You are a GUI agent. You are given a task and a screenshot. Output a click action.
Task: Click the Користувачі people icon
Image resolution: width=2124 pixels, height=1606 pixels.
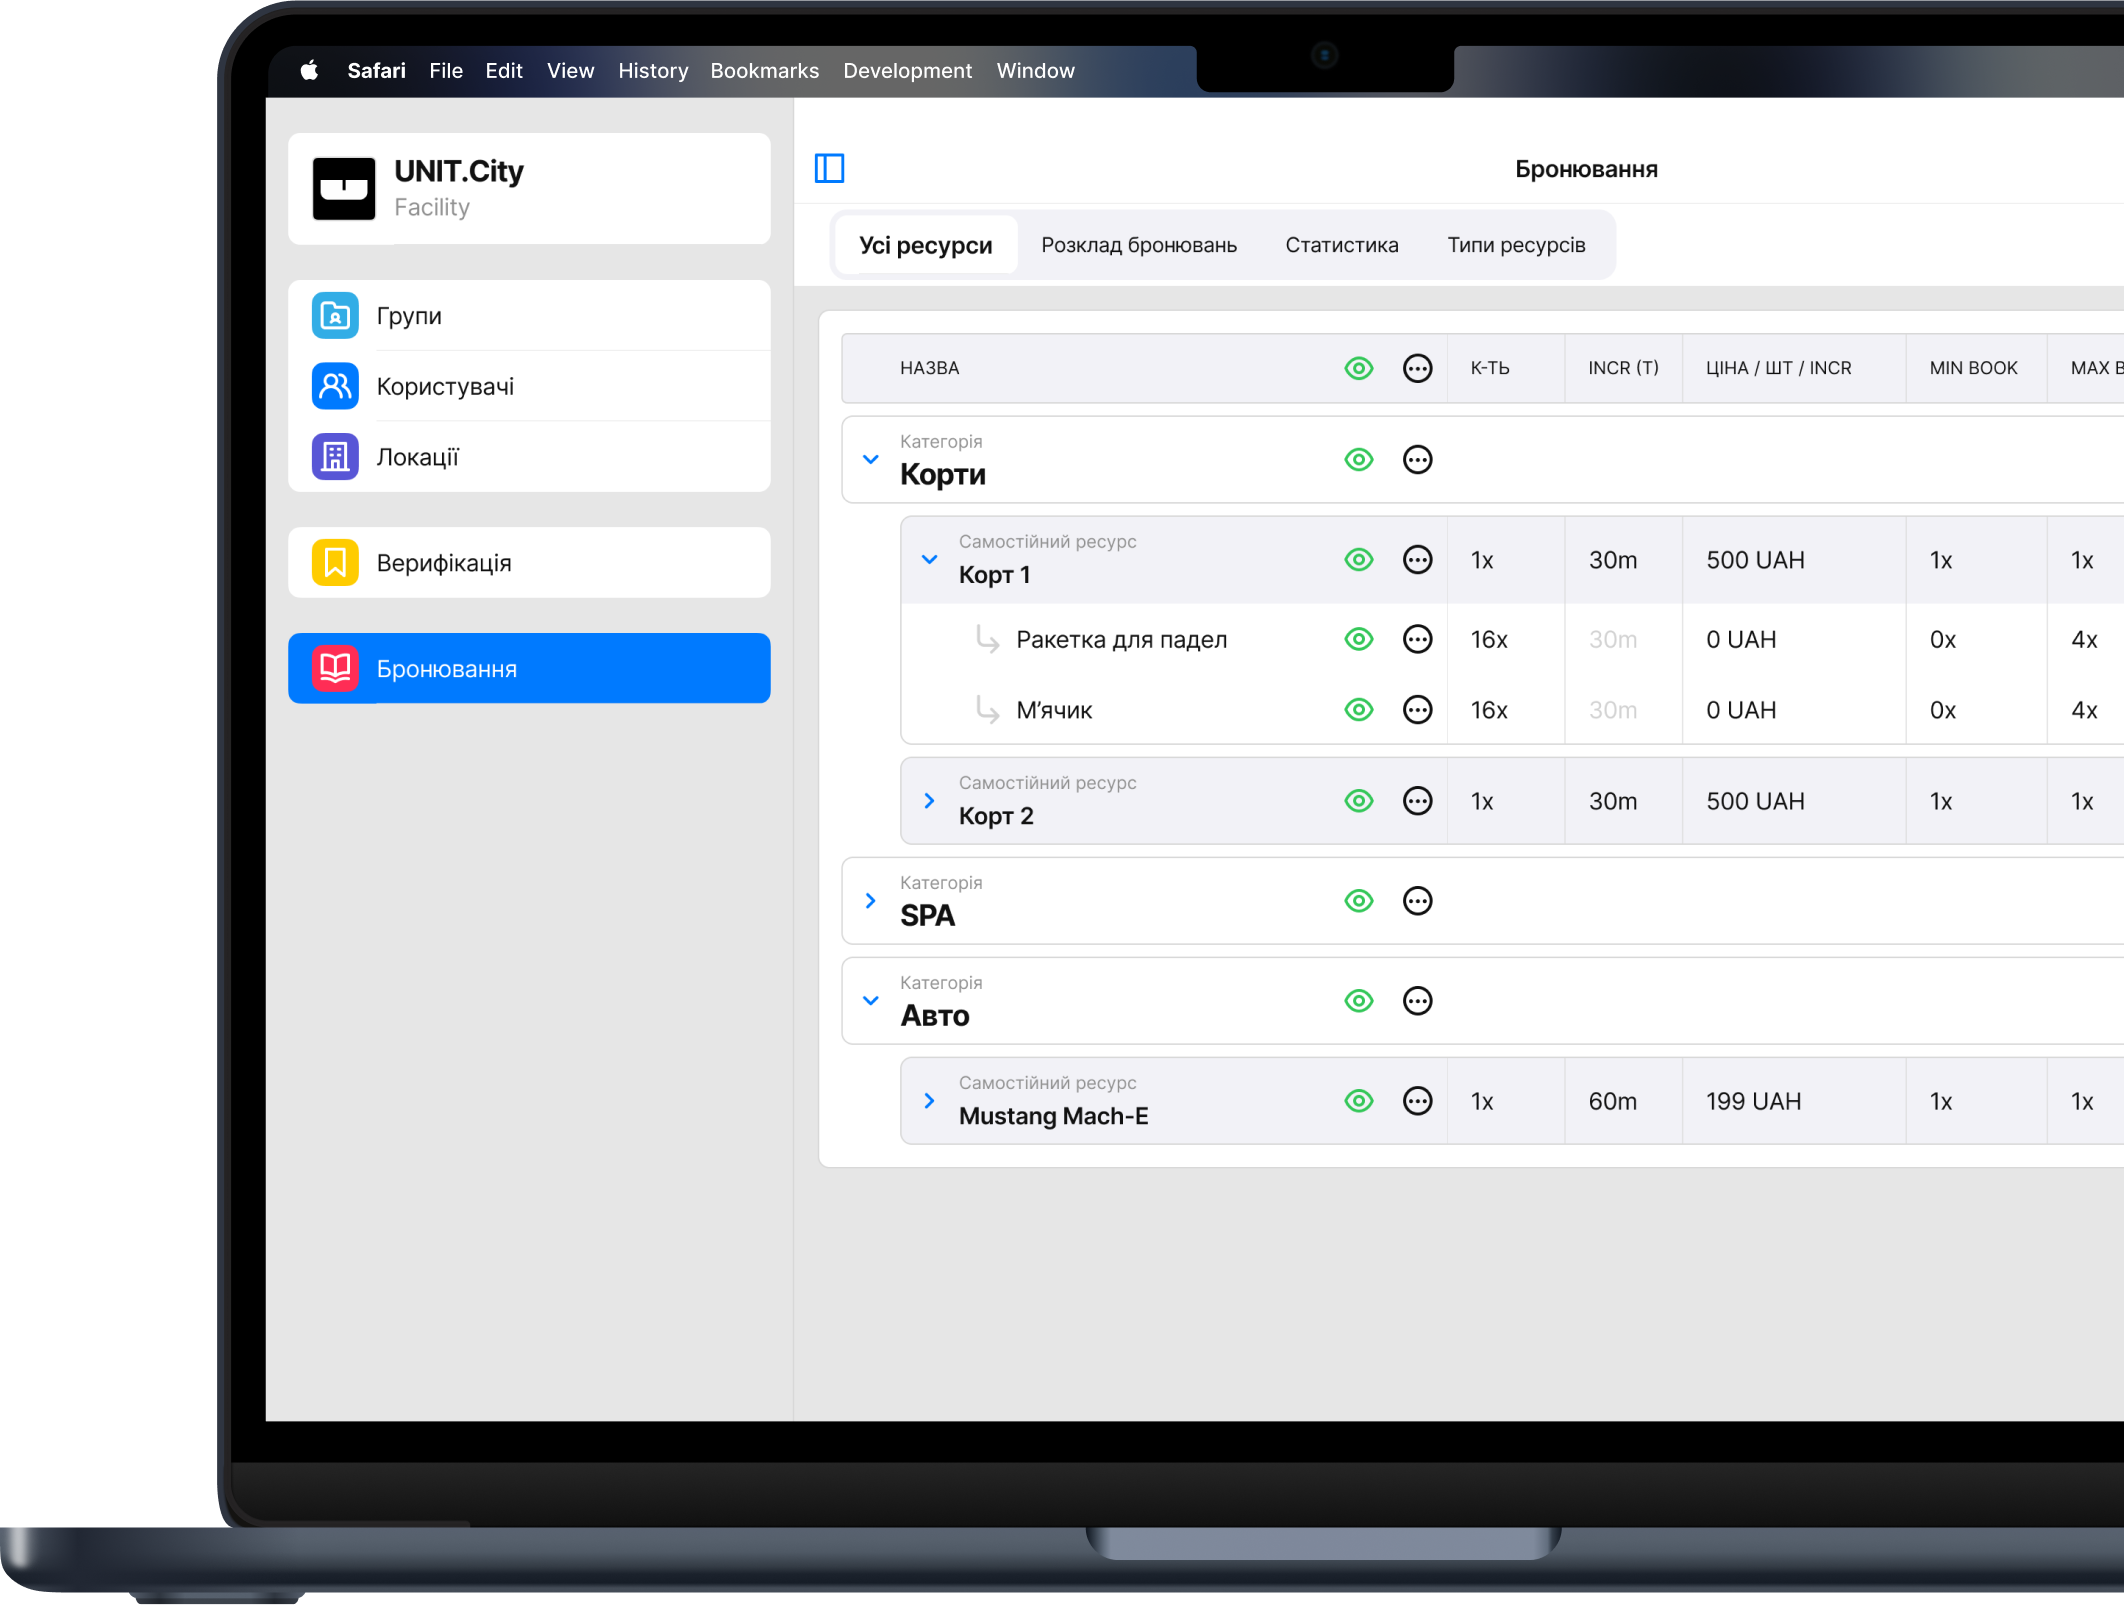click(x=335, y=386)
